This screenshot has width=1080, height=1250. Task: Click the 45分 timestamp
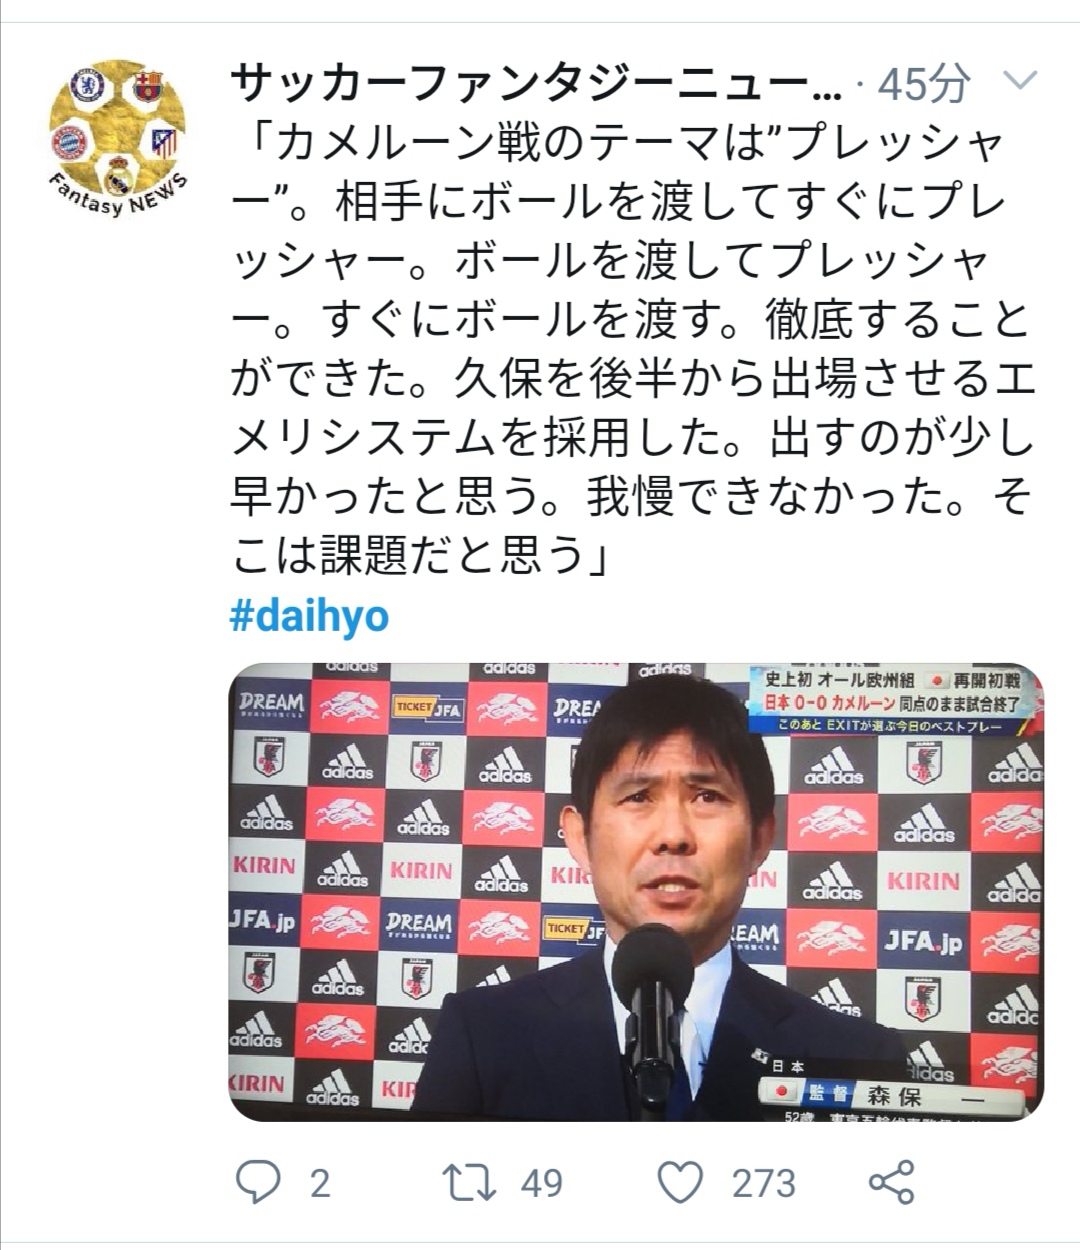924,85
